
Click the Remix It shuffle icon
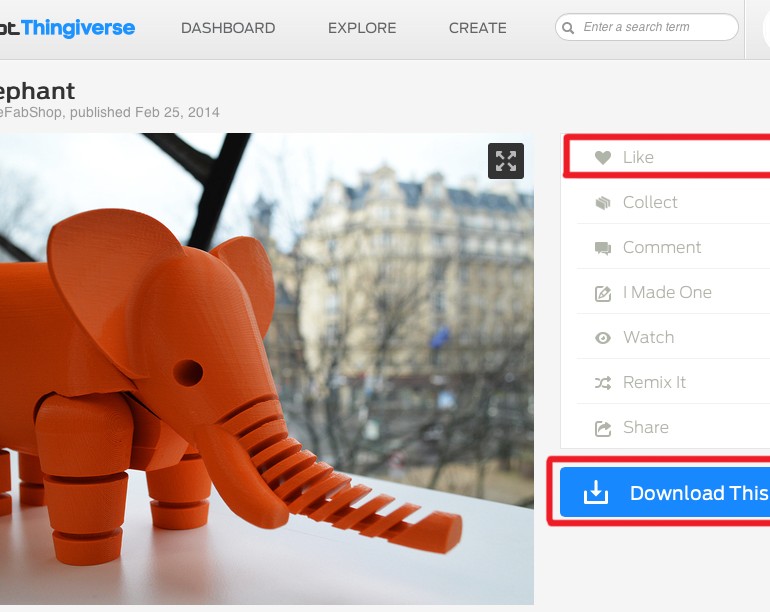(603, 383)
